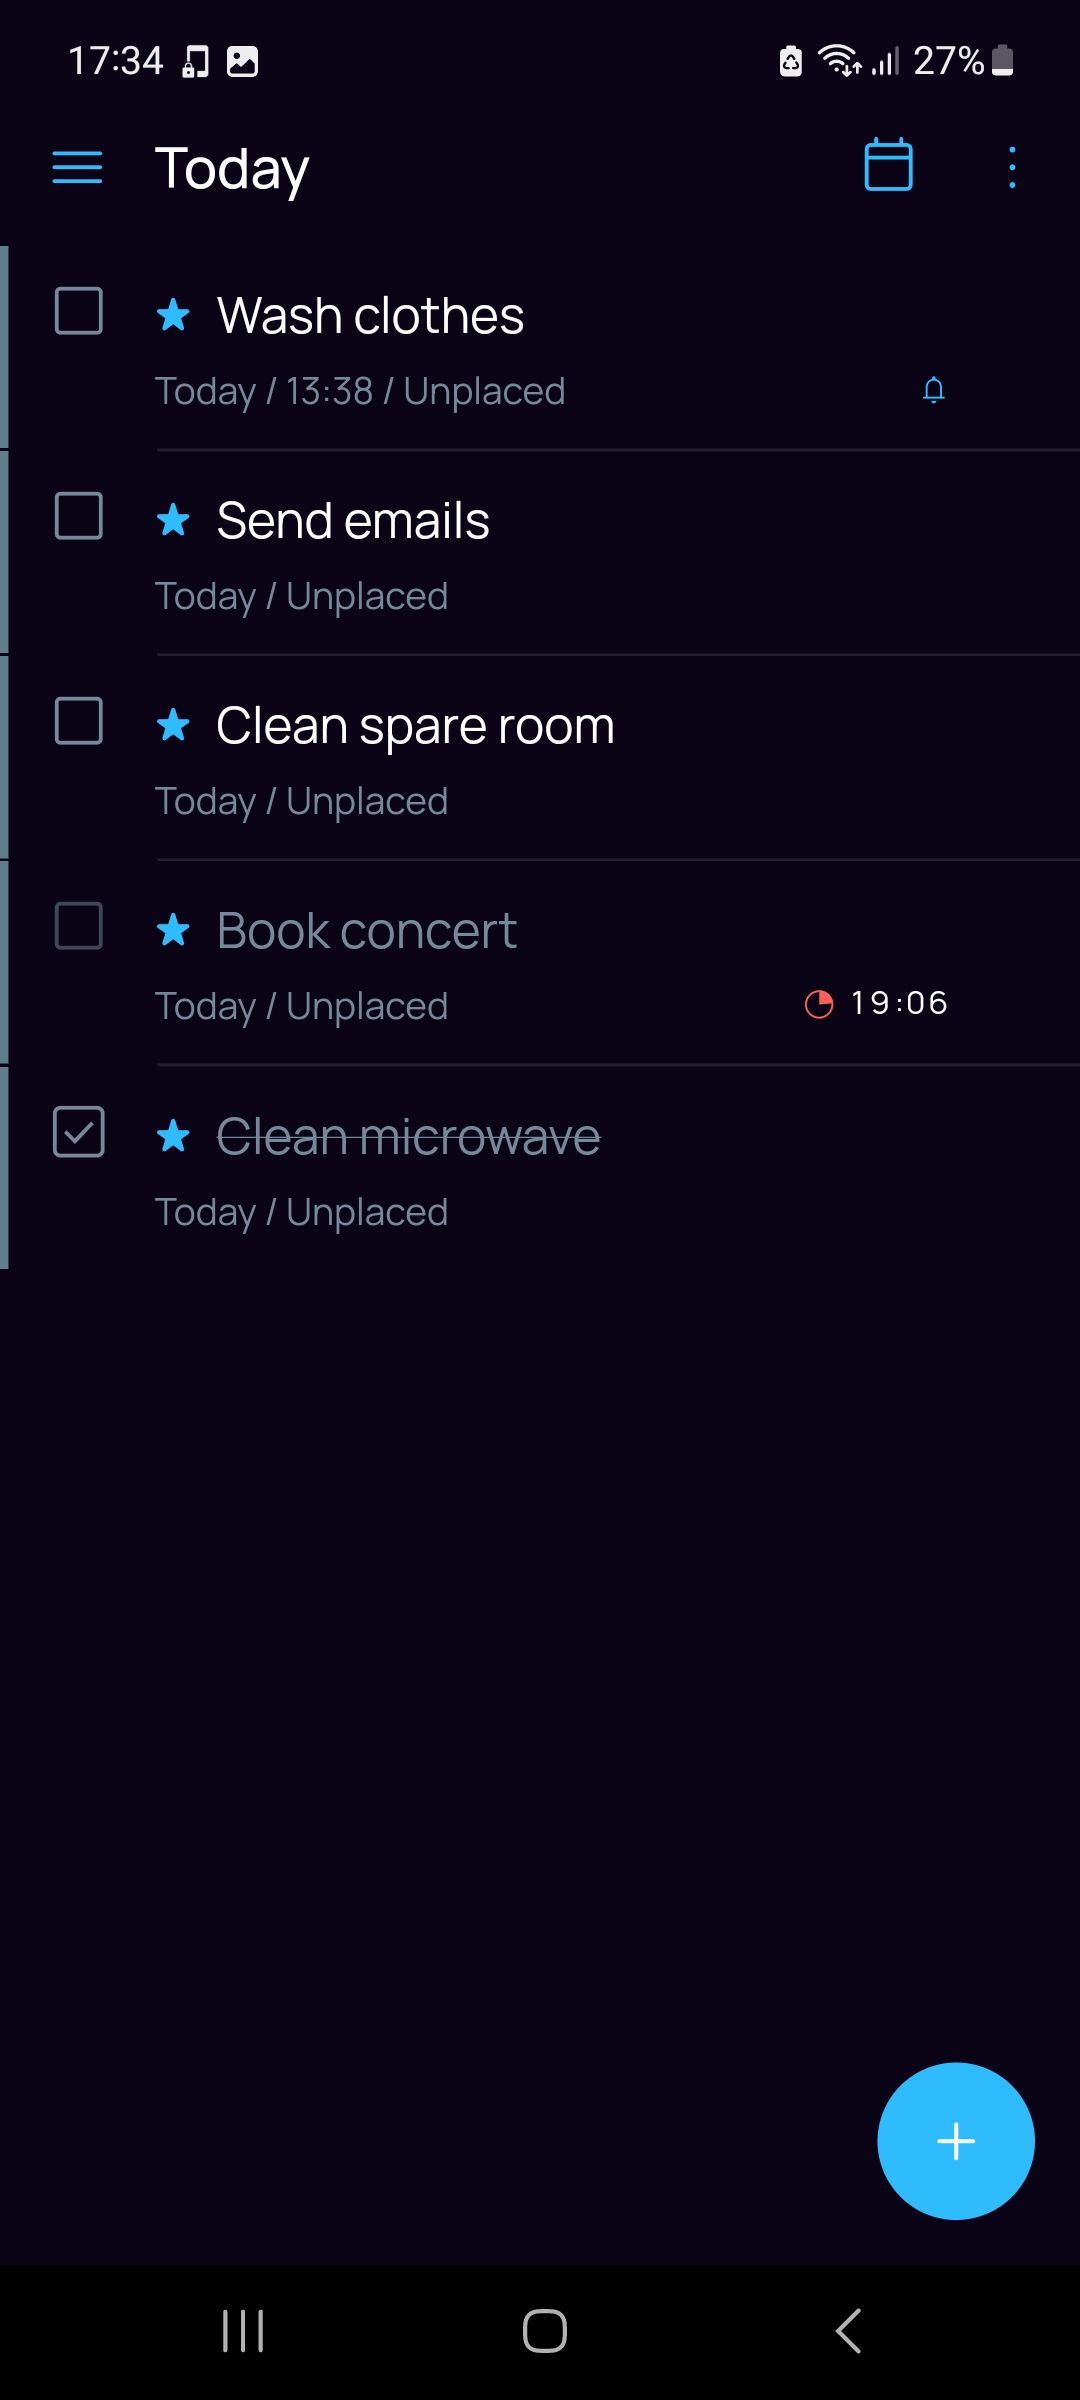Tap the star next to Wash clothes
Screen dimensions: 1080x2400
click(174, 315)
